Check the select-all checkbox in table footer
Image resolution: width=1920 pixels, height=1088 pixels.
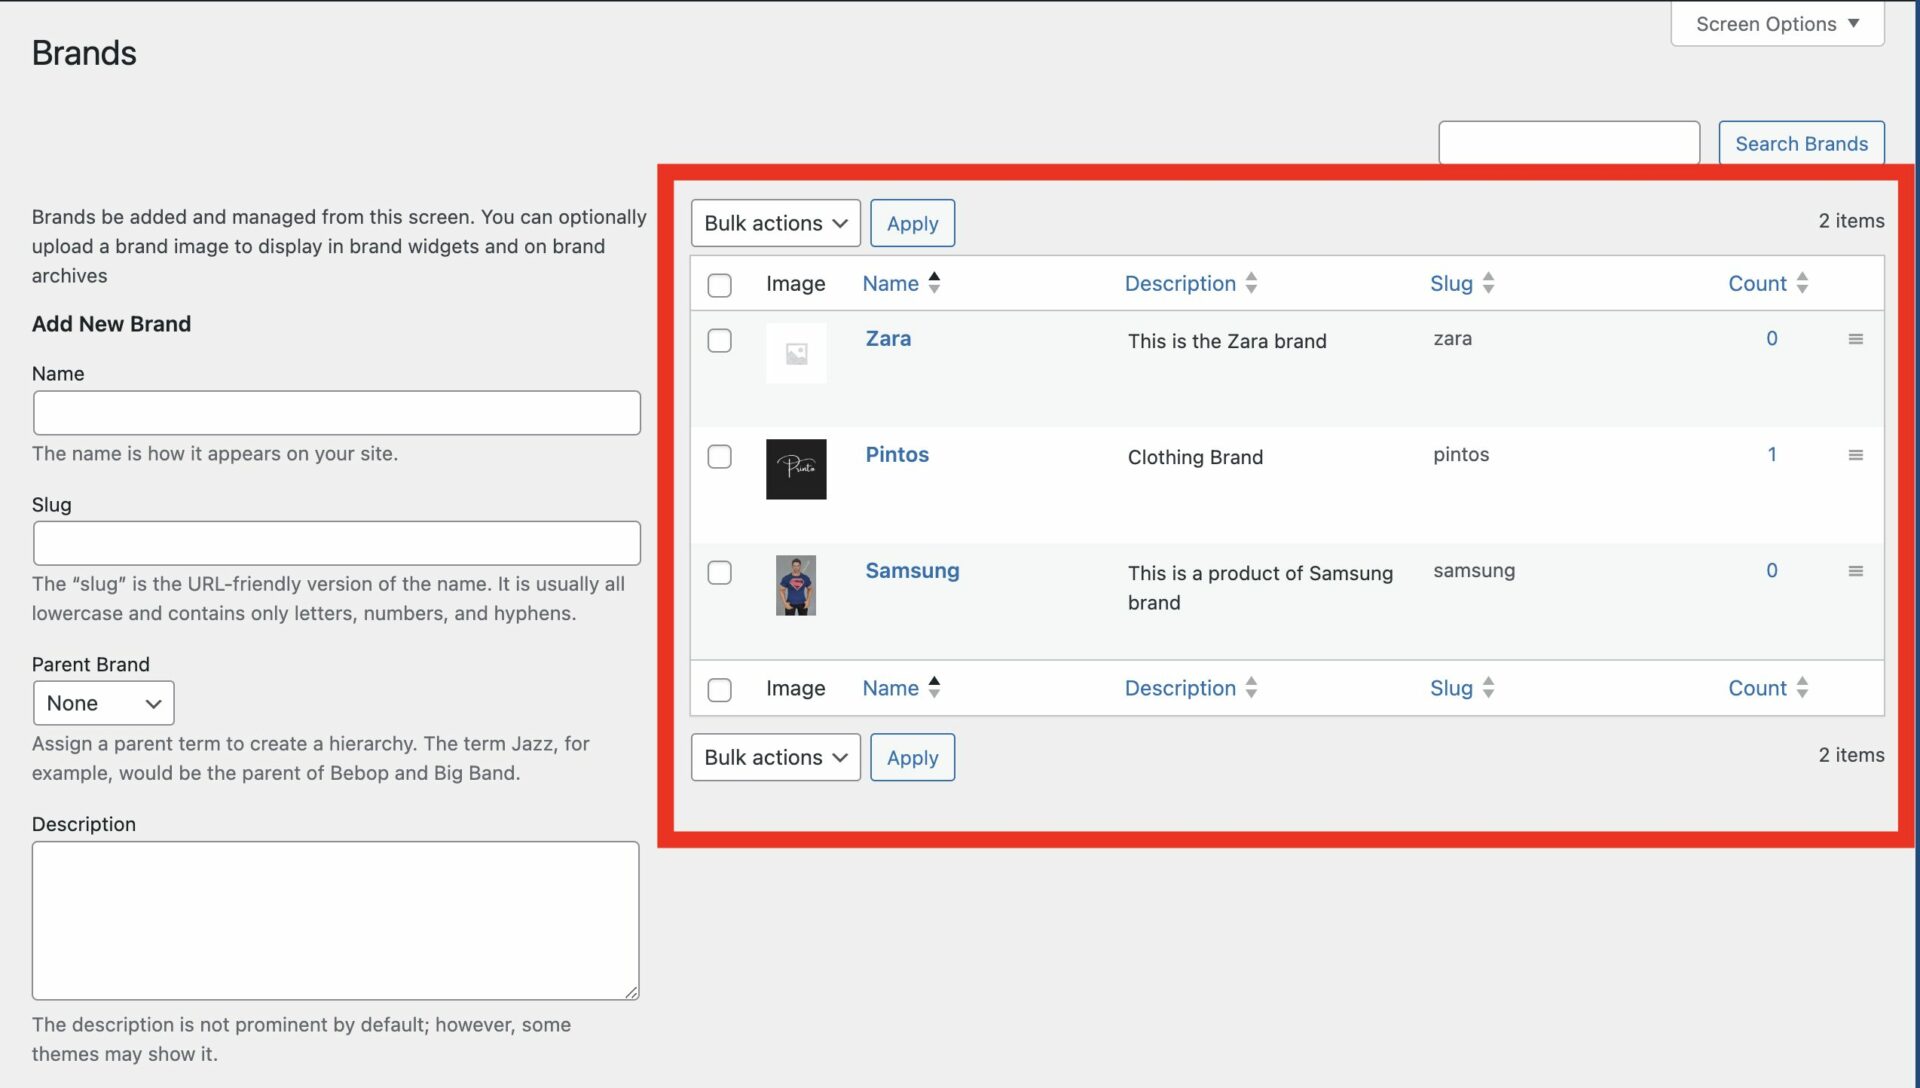point(719,690)
